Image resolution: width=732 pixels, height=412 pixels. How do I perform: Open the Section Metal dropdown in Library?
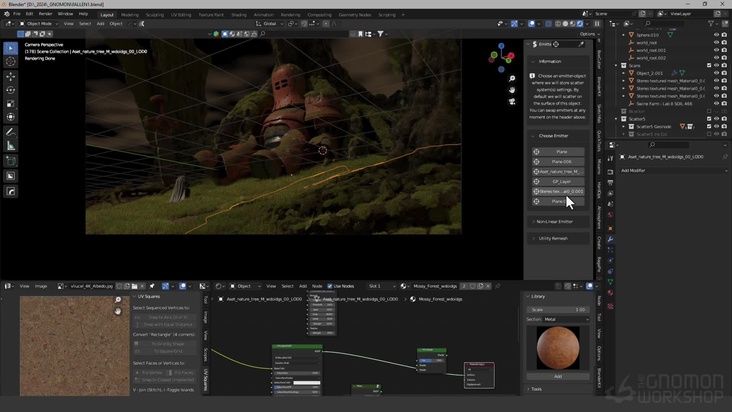[x=566, y=319]
